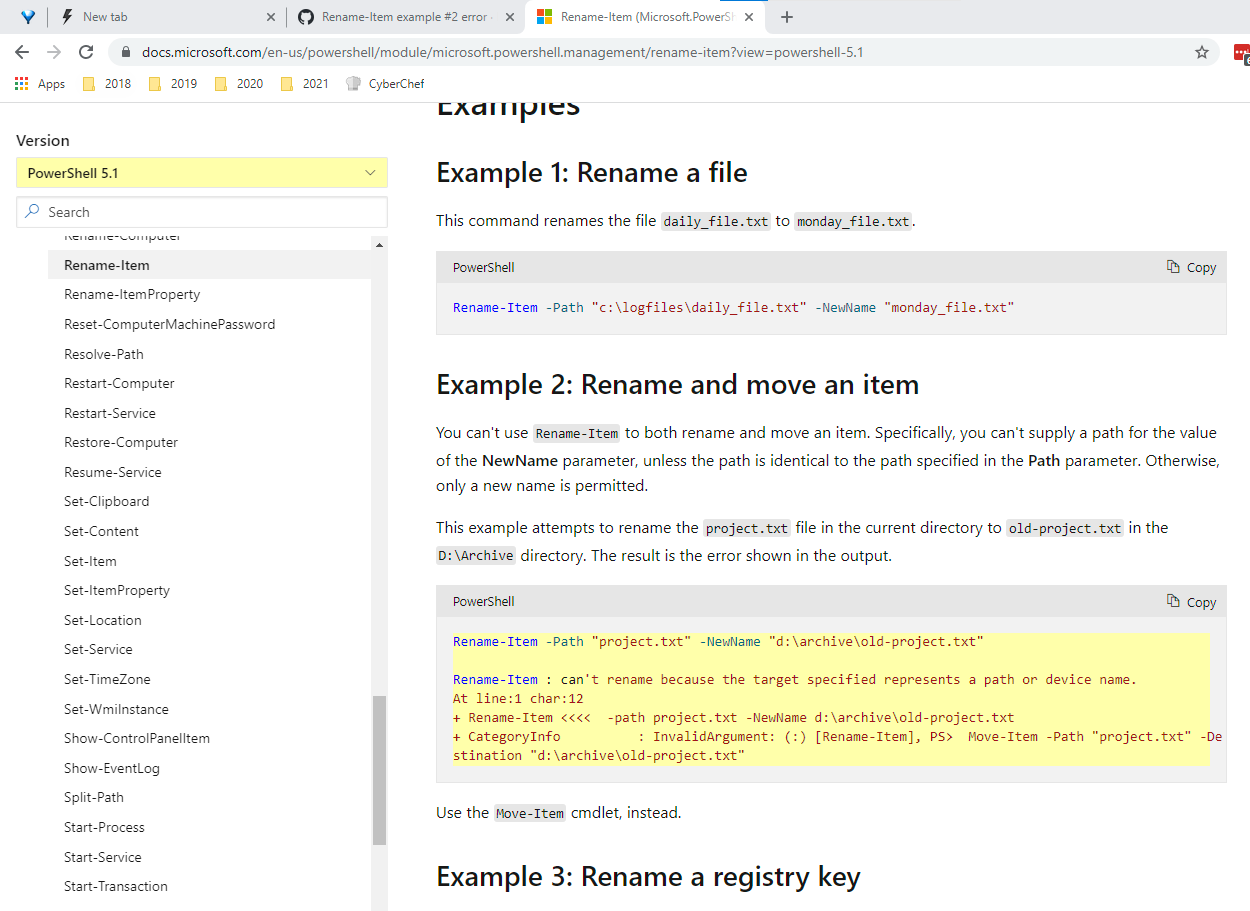Close the New tab tab
The height and width of the screenshot is (911, 1250).
pyautogui.click(x=271, y=17)
